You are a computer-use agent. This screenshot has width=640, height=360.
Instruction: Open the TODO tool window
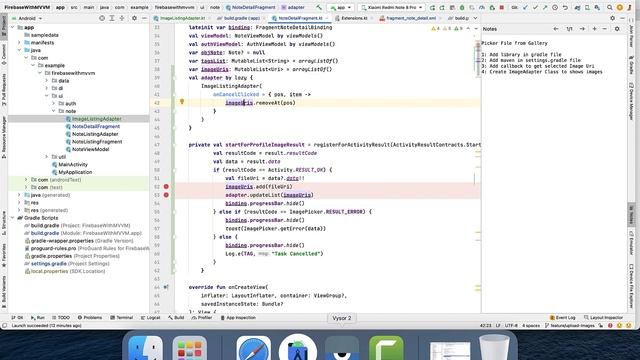coord(60,318)
